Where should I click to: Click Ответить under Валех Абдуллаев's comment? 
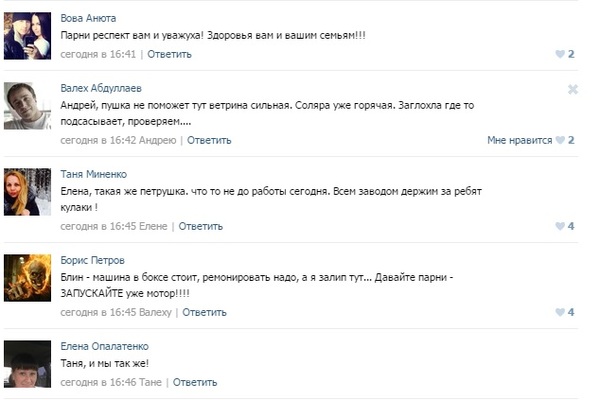coord(209,140)
